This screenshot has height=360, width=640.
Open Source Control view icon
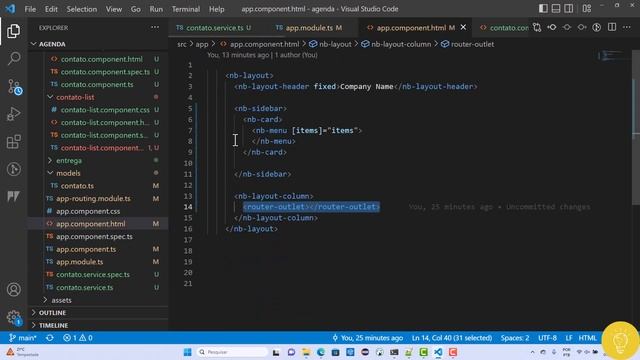click(14, 87)
